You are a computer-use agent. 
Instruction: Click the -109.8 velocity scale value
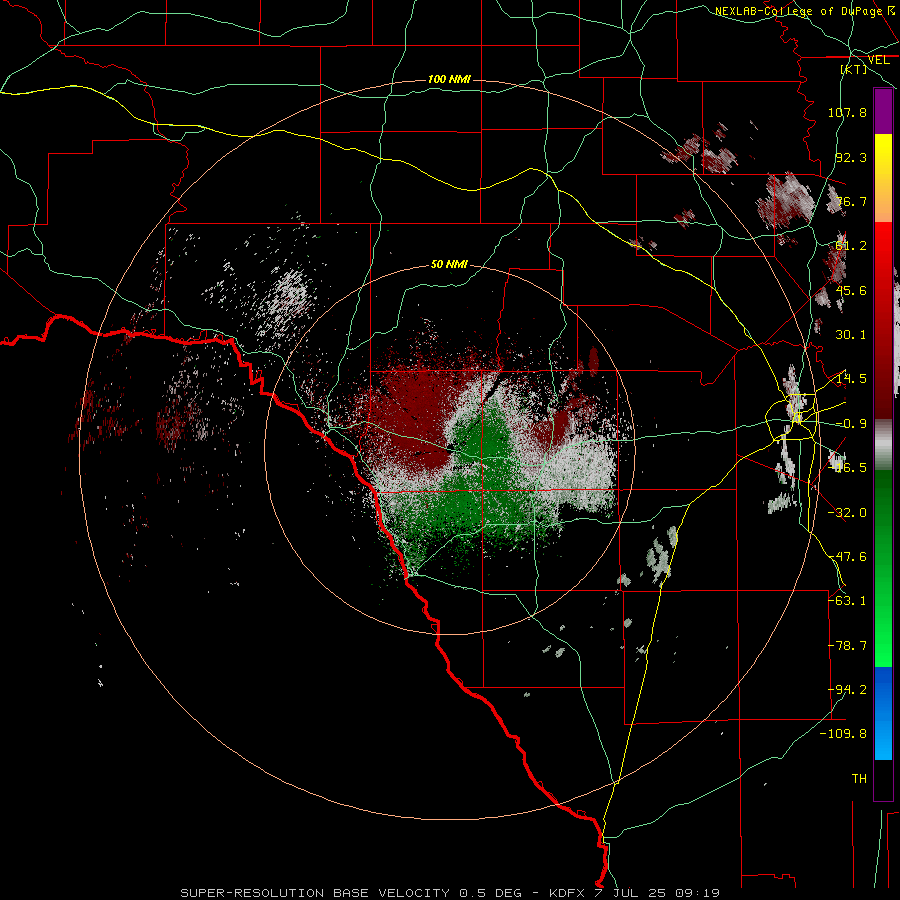tap(843, 734)
